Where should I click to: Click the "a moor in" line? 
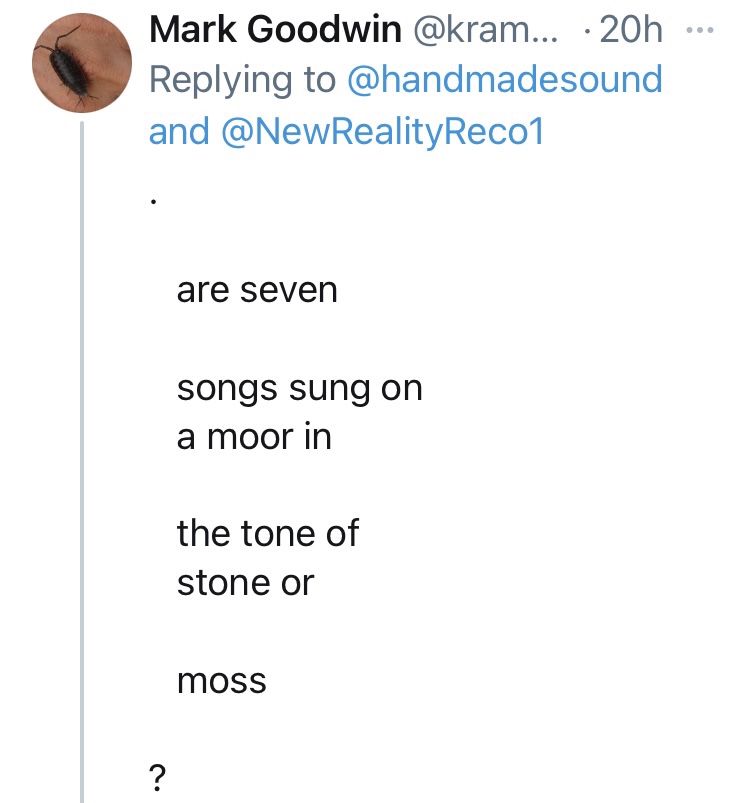point(254,437)
